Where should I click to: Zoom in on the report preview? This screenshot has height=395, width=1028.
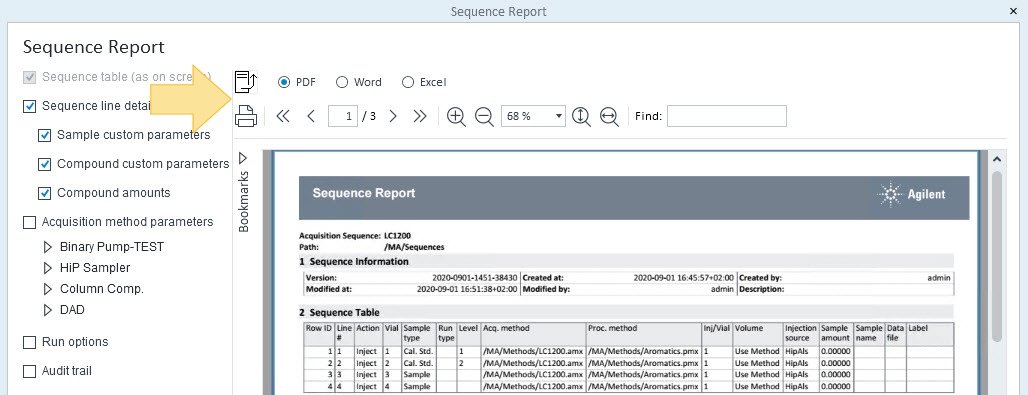pos(456,117)
